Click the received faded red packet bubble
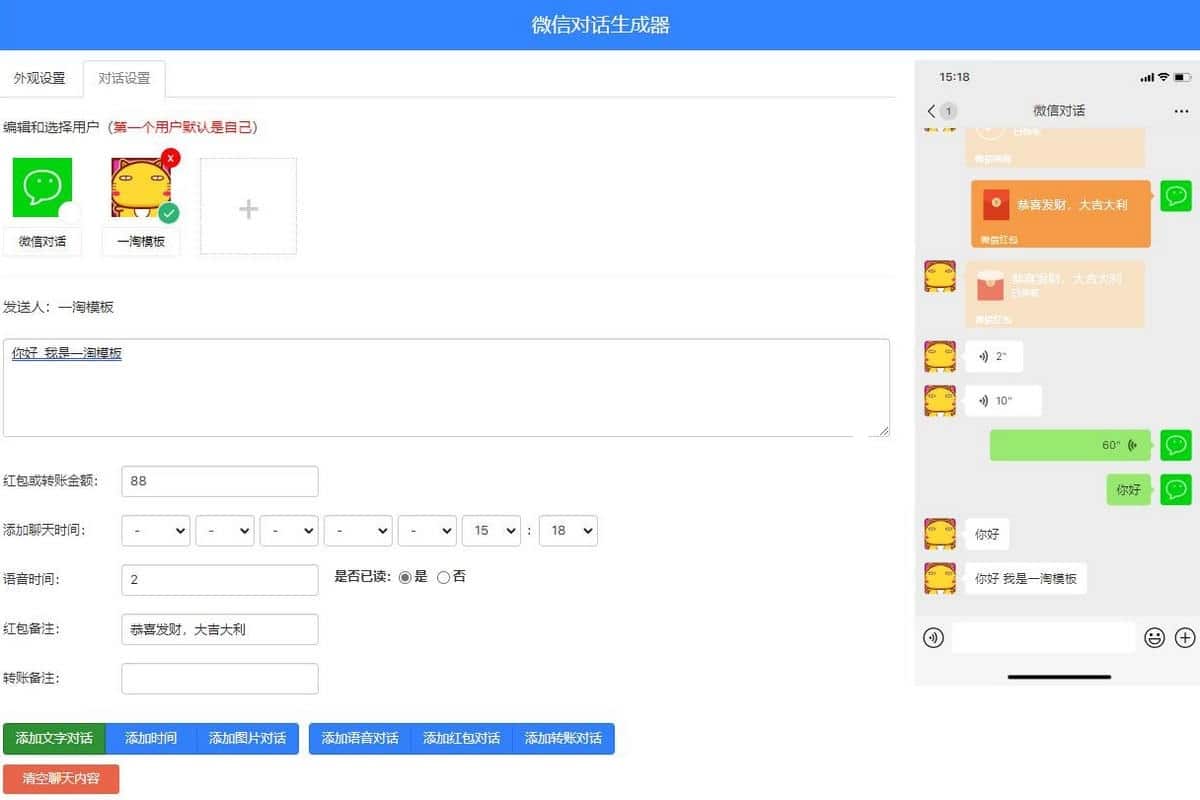 pyautogui.click(x=1055, y=294)
